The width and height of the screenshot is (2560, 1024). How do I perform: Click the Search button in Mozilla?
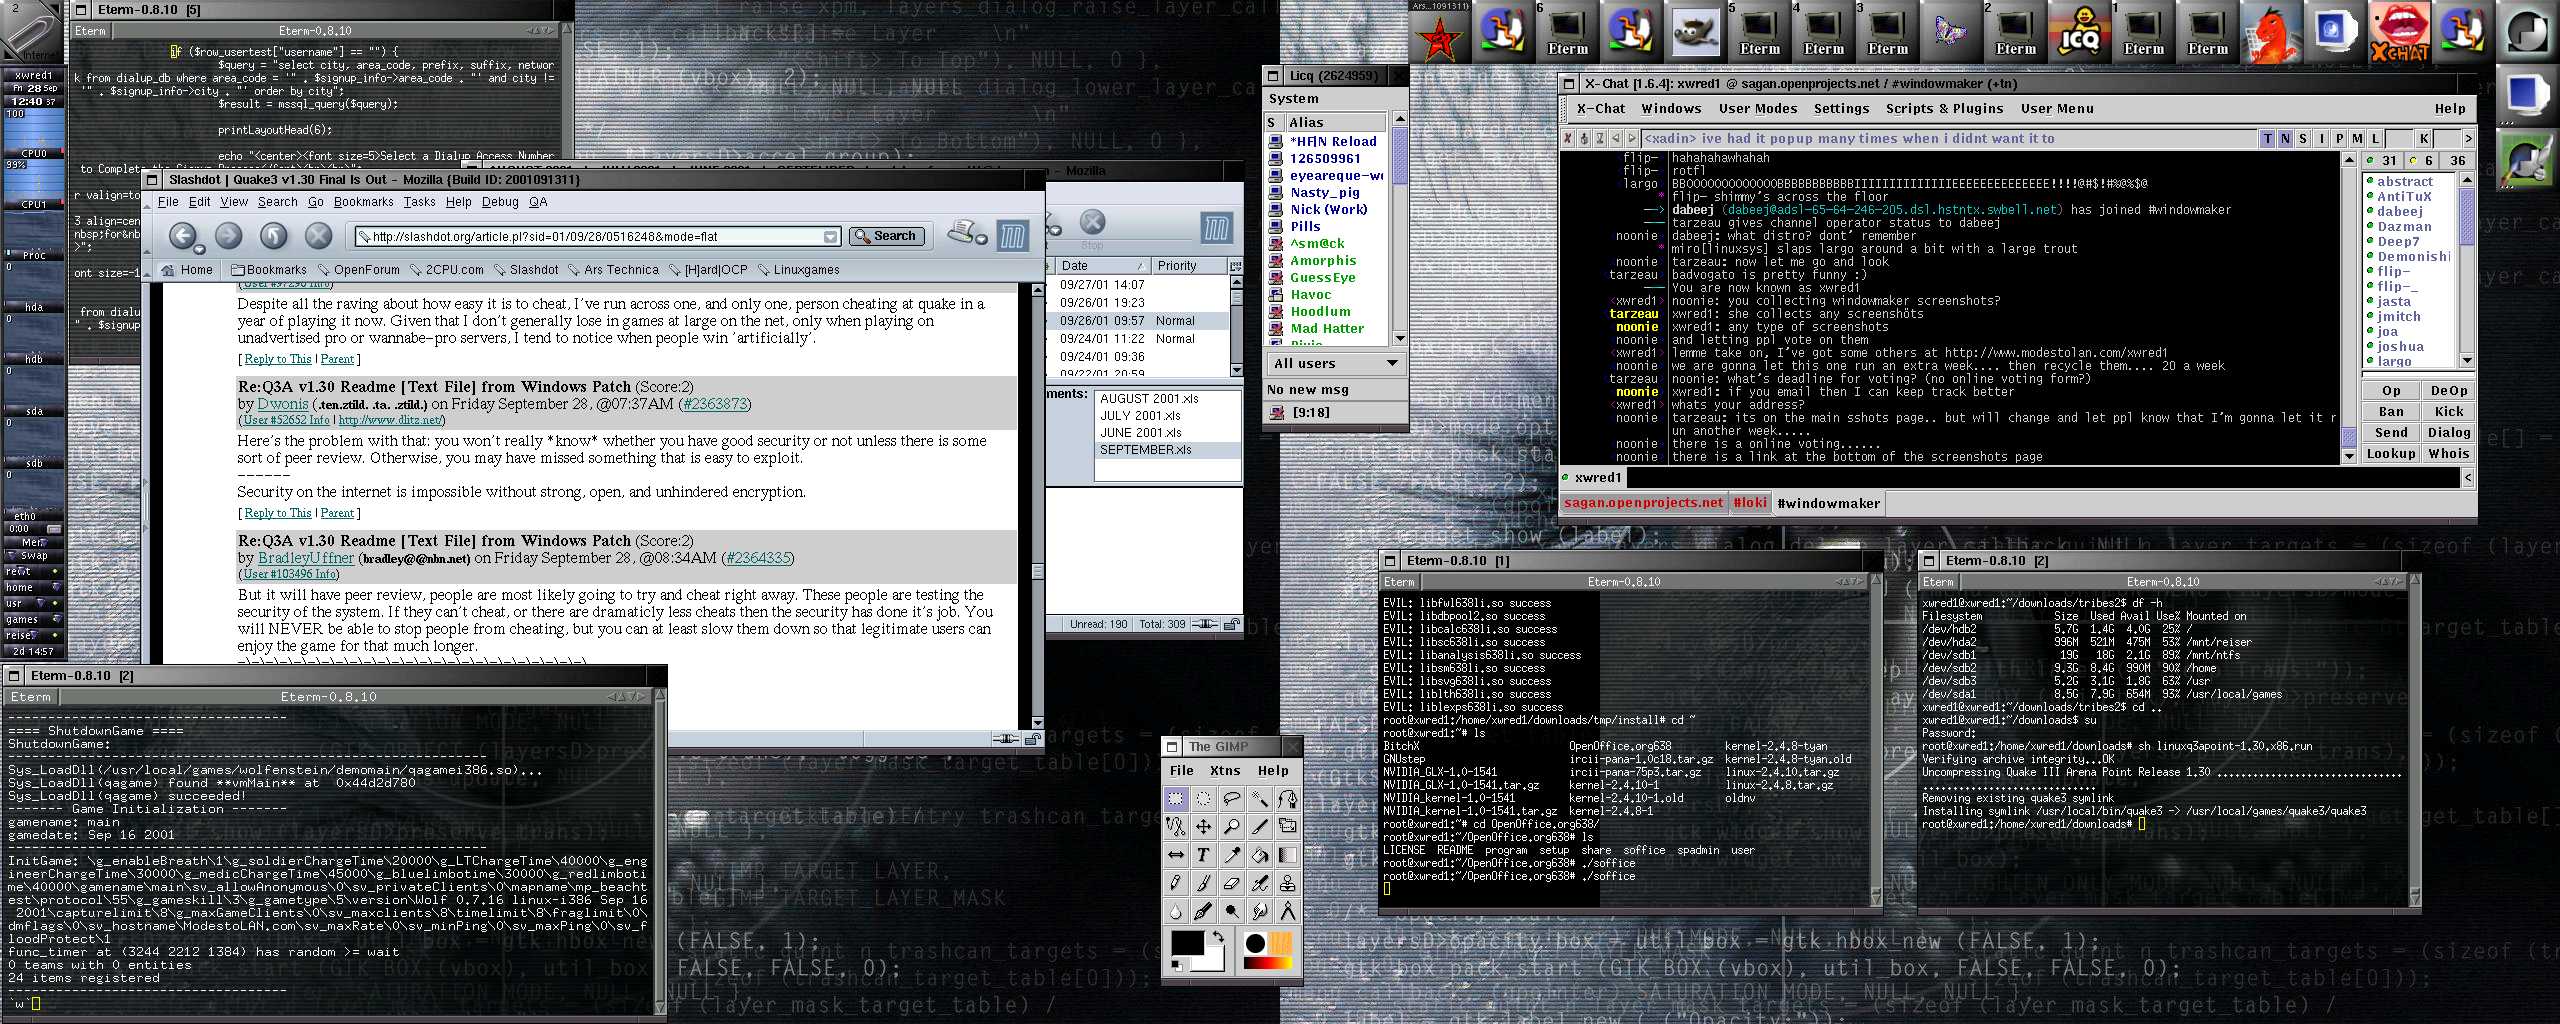(886, 236)
